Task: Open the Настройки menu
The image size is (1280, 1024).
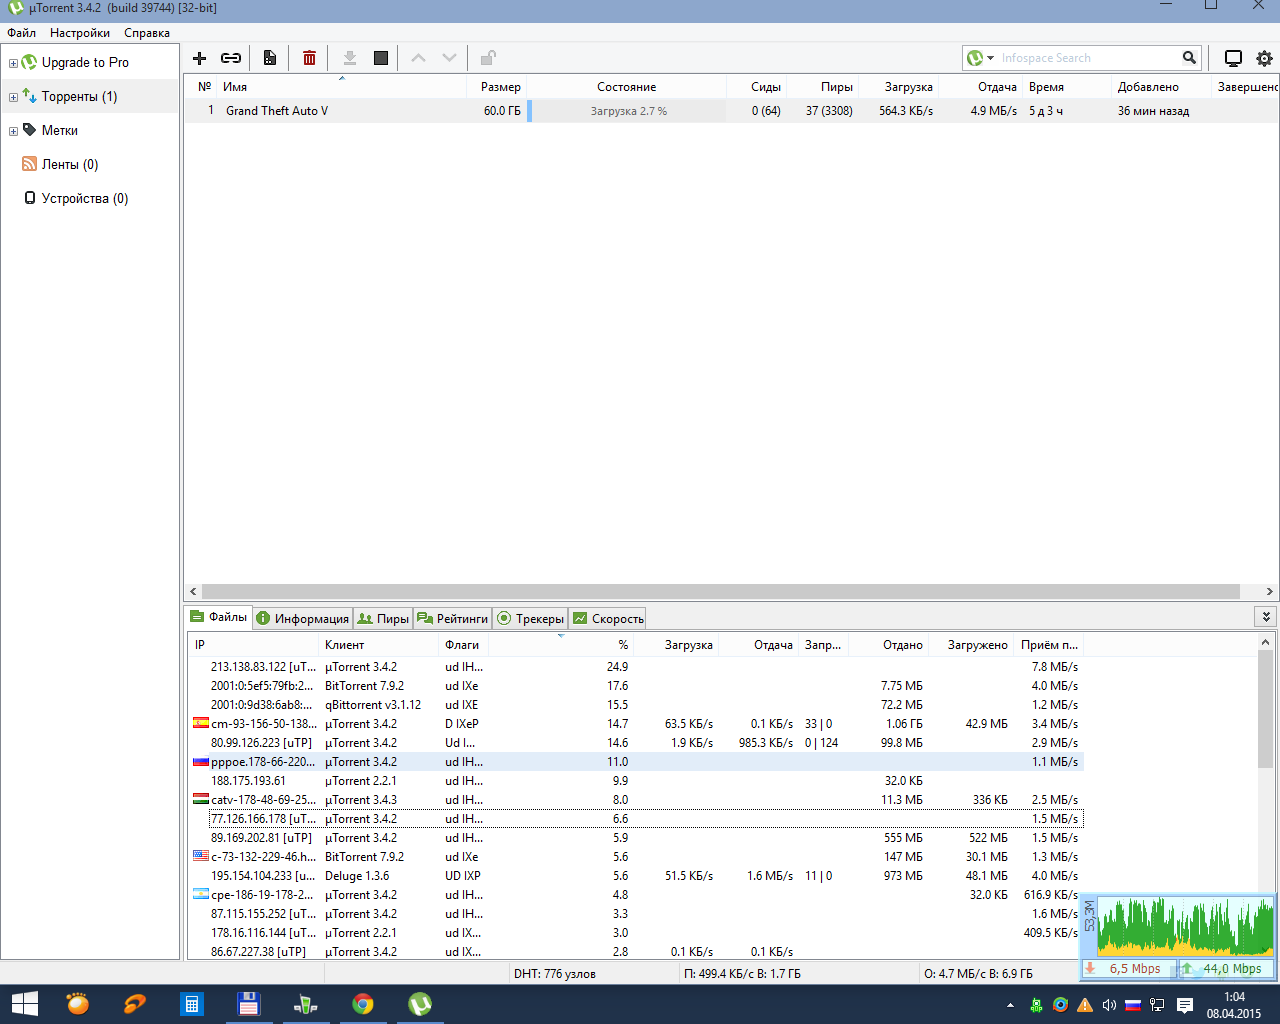Action: point(80,33)
